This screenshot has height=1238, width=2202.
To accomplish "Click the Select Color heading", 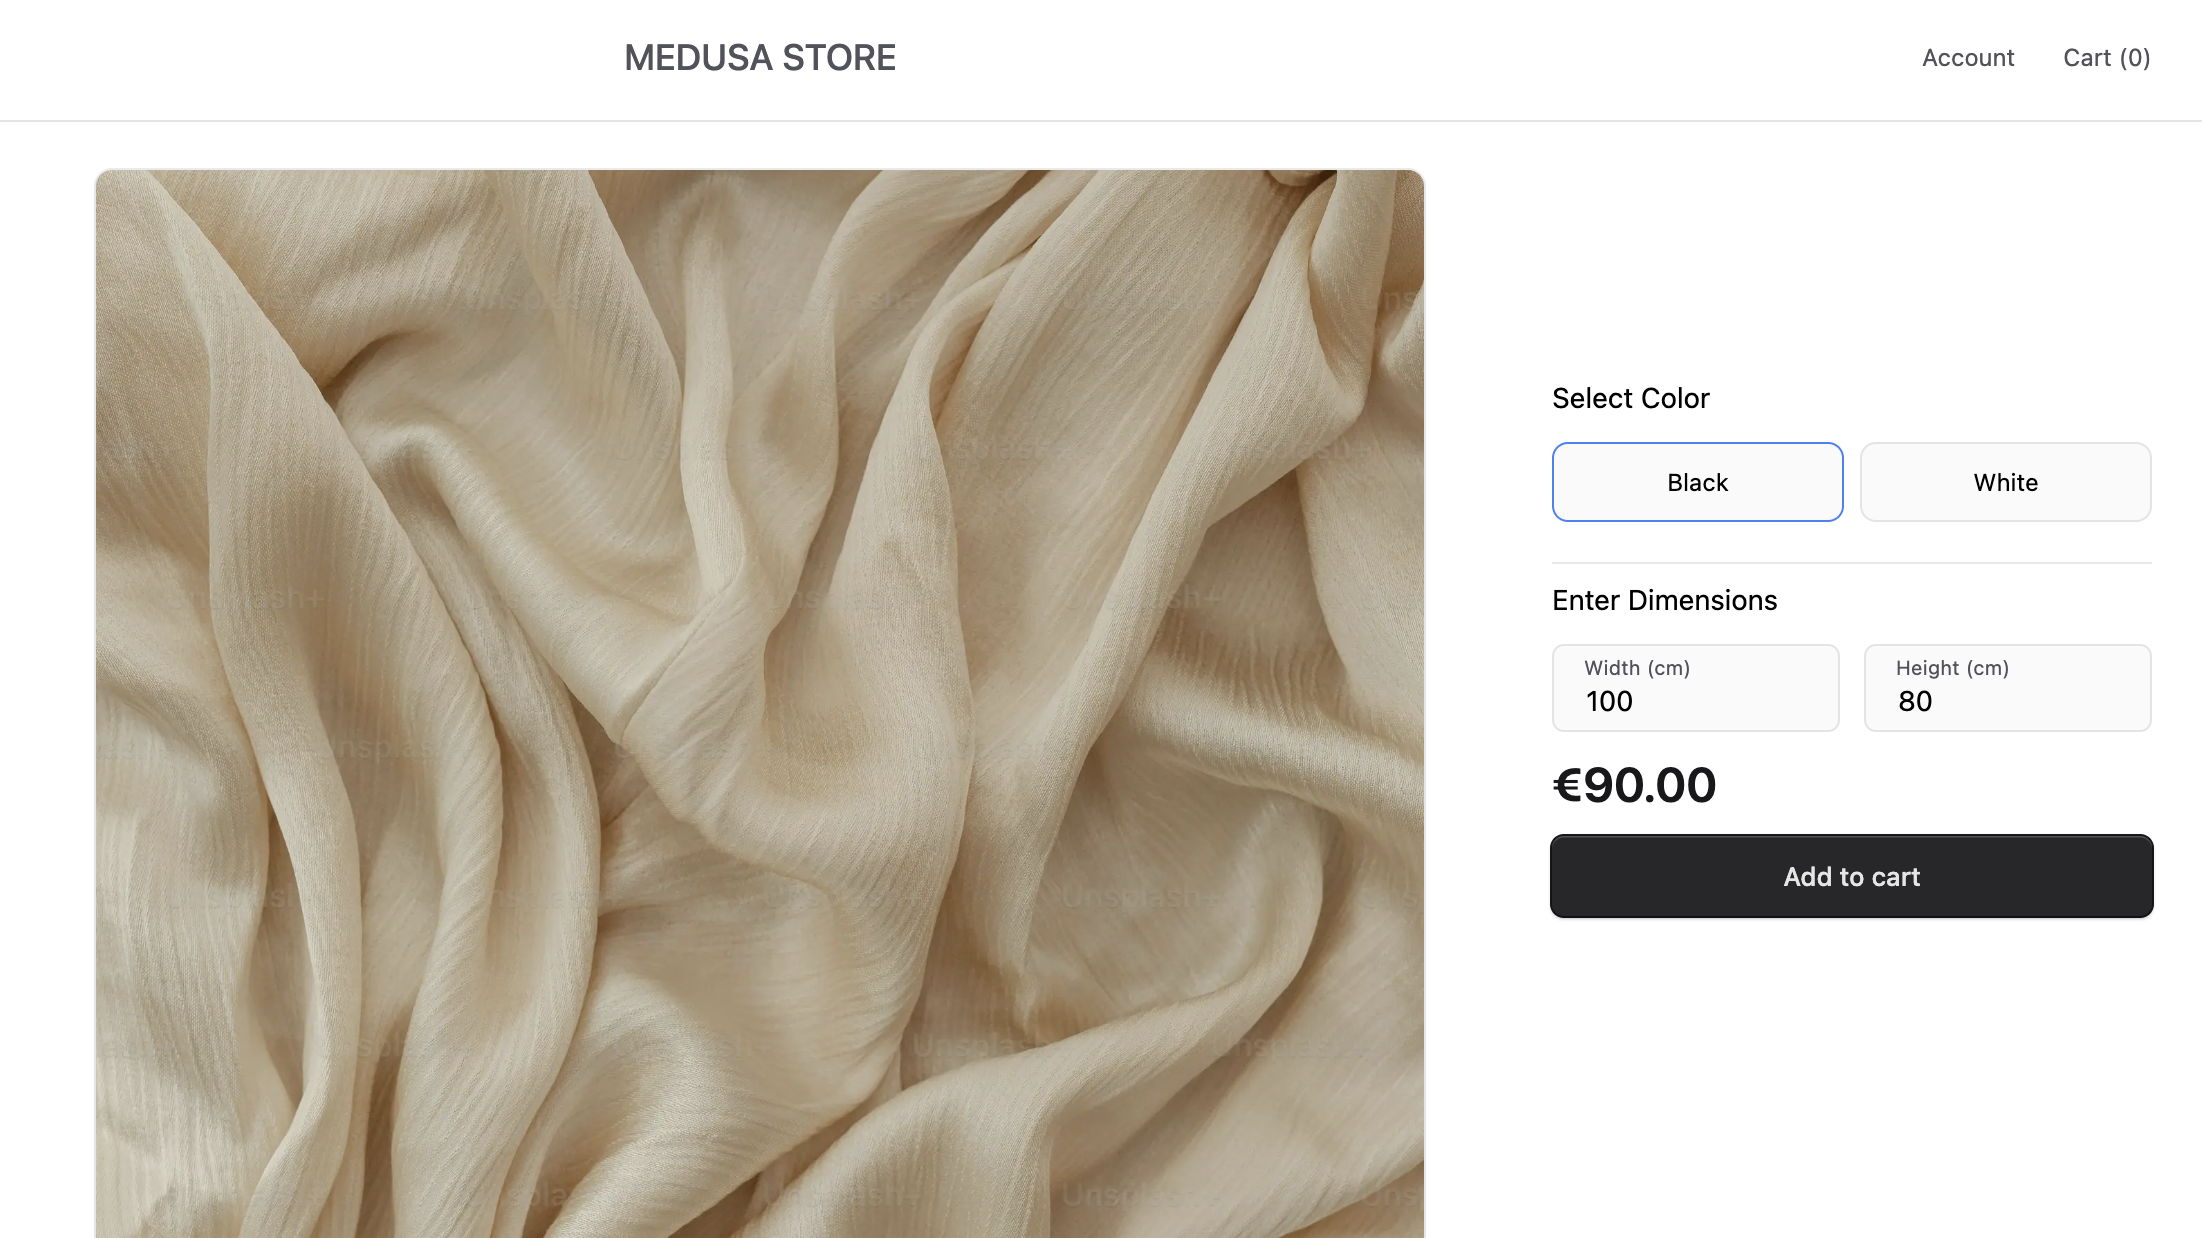I will point(1630,397).
